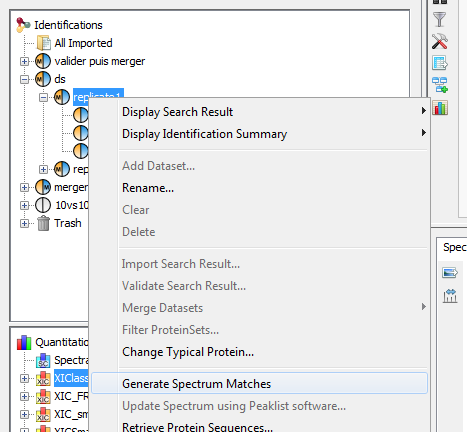This screenshot has width=467, height=432.
Task: Click the funnel filter toolbar icon
Action: coord(440,19)
